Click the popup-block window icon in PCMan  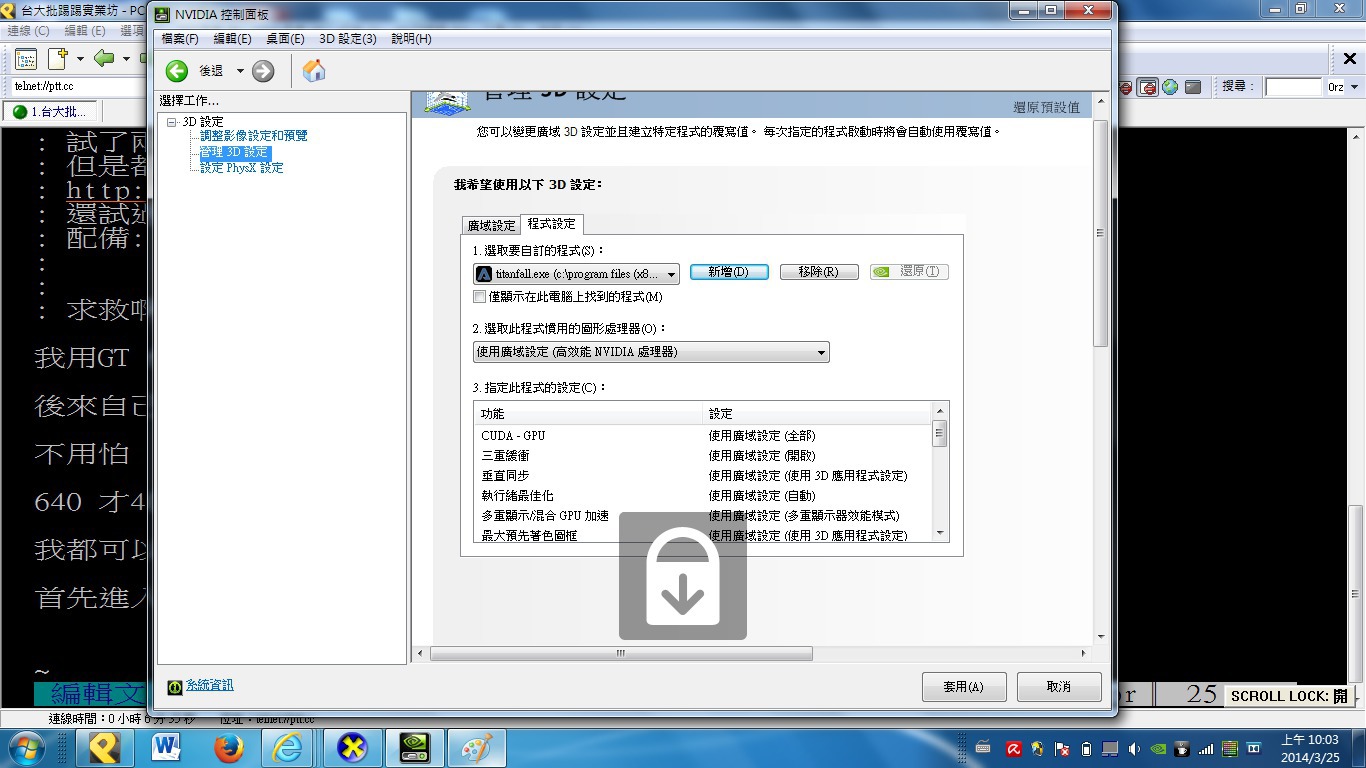pos(1148,87)
